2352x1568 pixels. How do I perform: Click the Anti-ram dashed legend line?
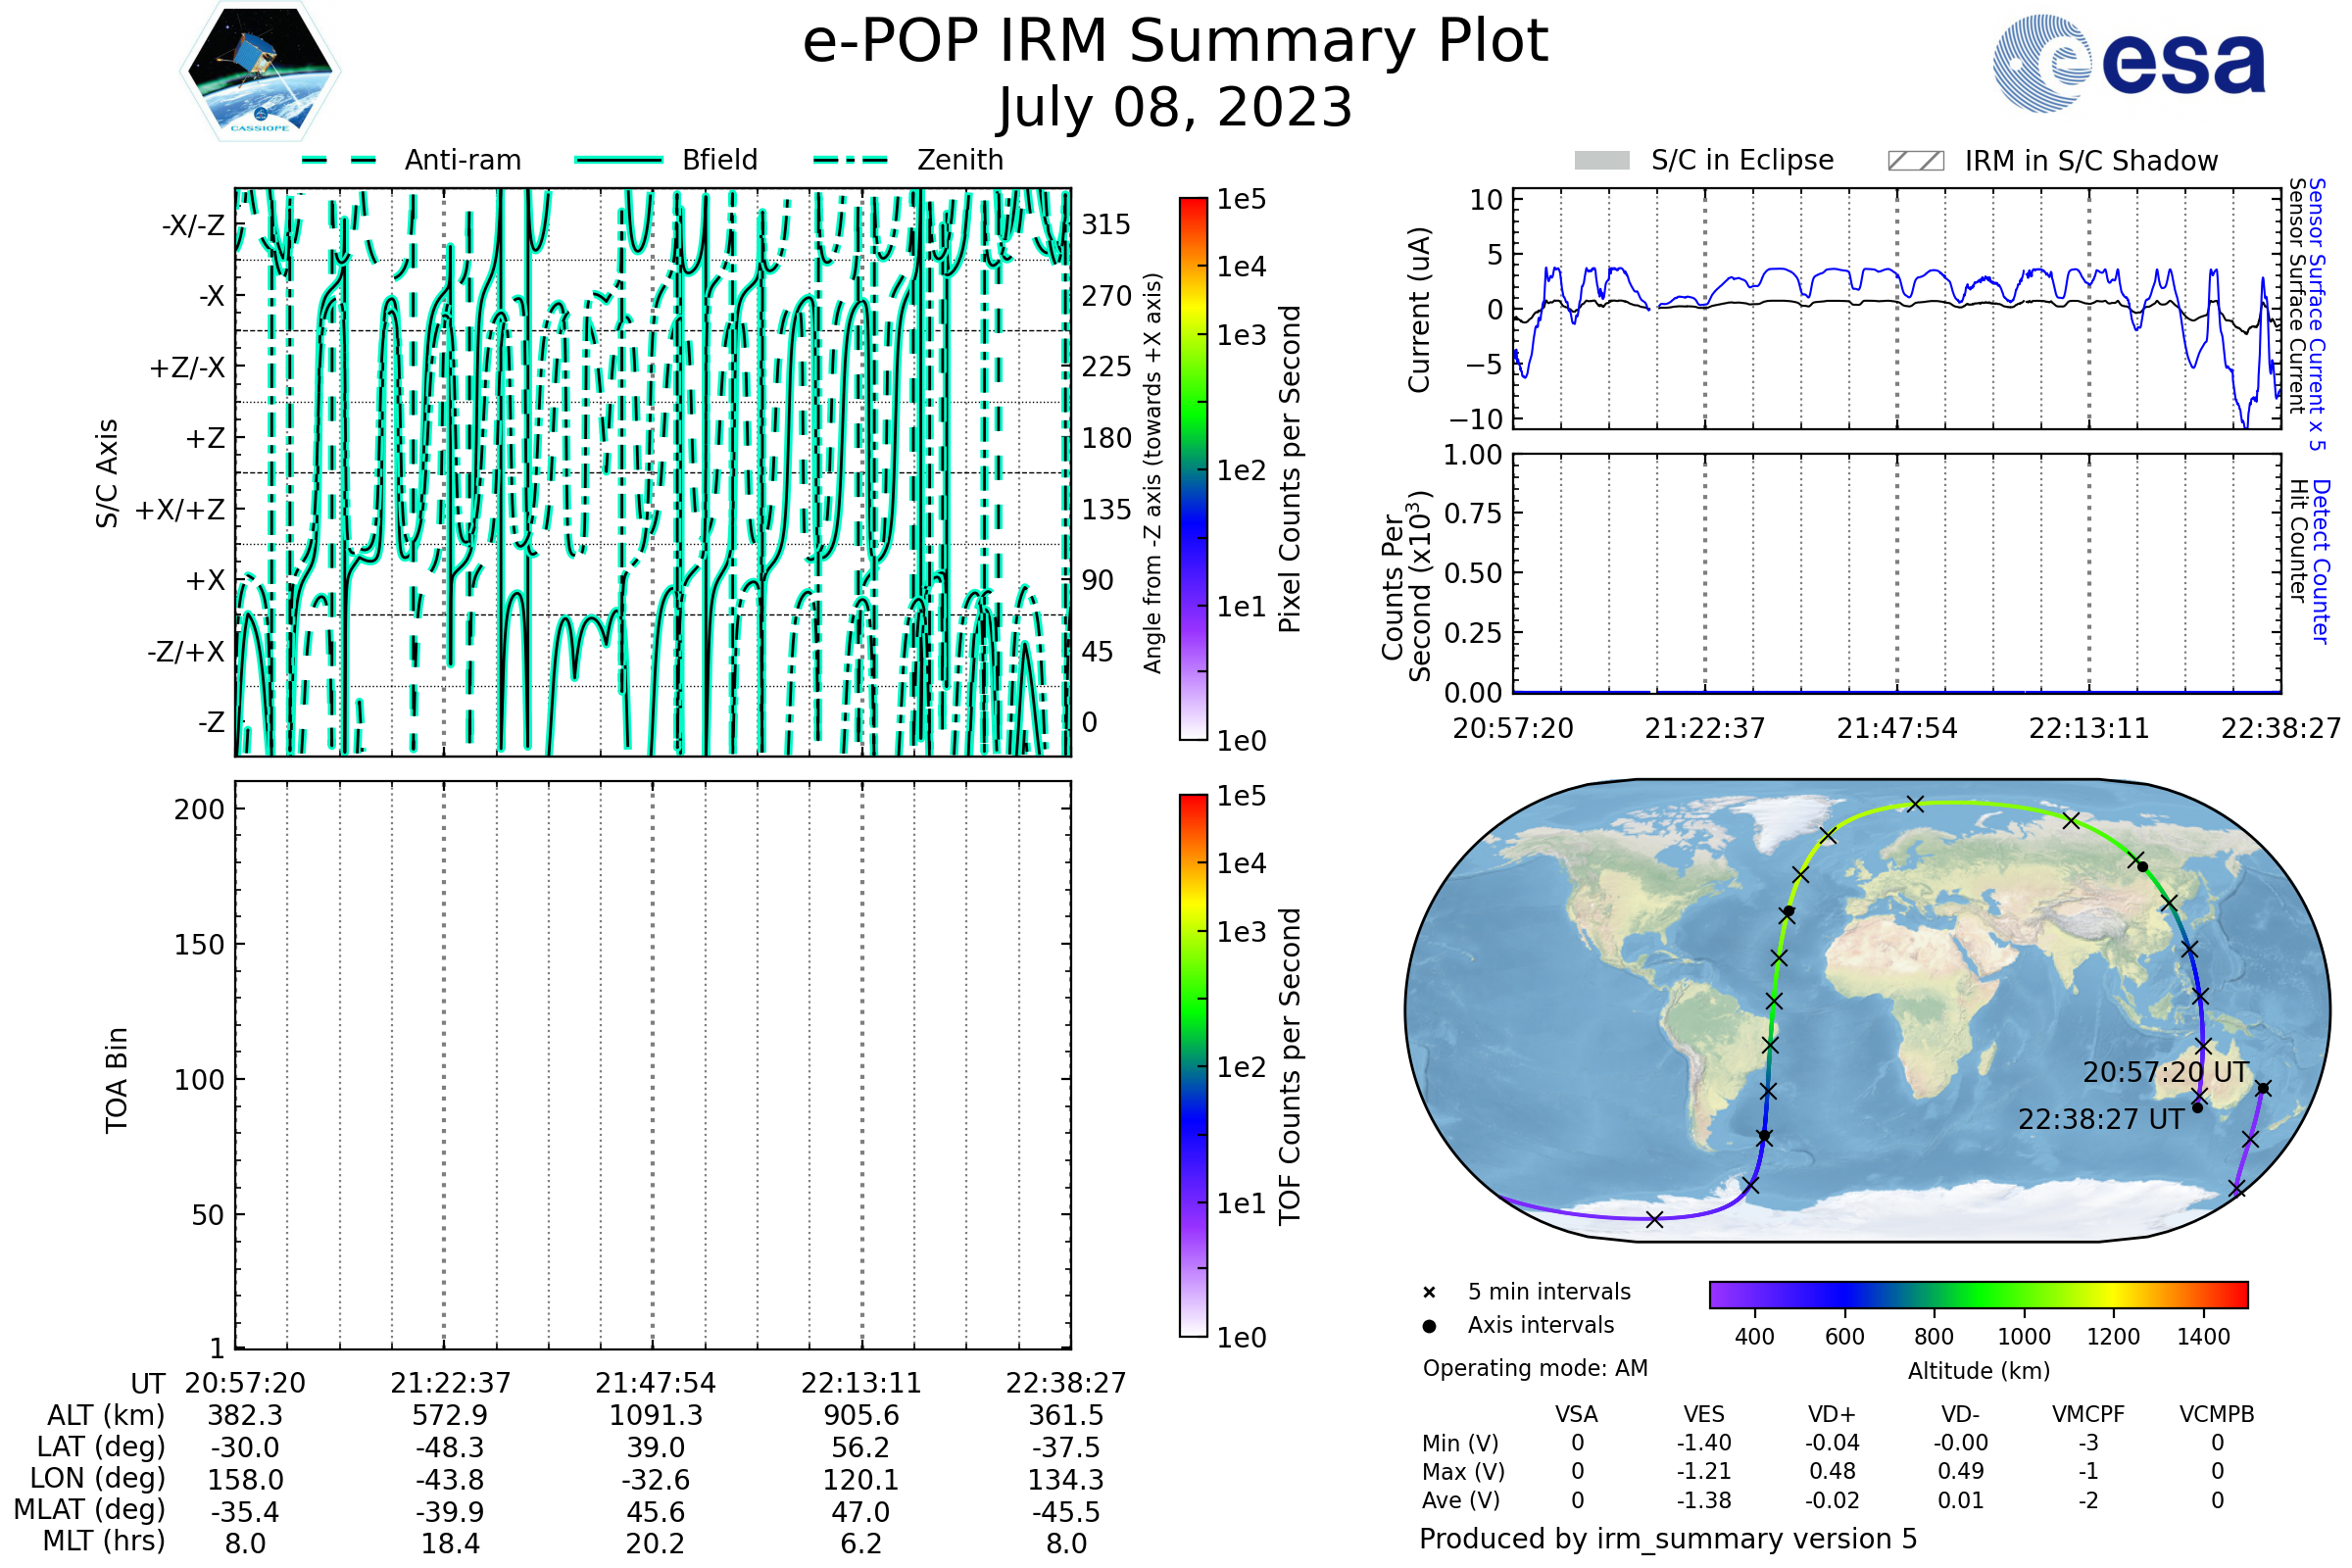(x=340, y=160)
